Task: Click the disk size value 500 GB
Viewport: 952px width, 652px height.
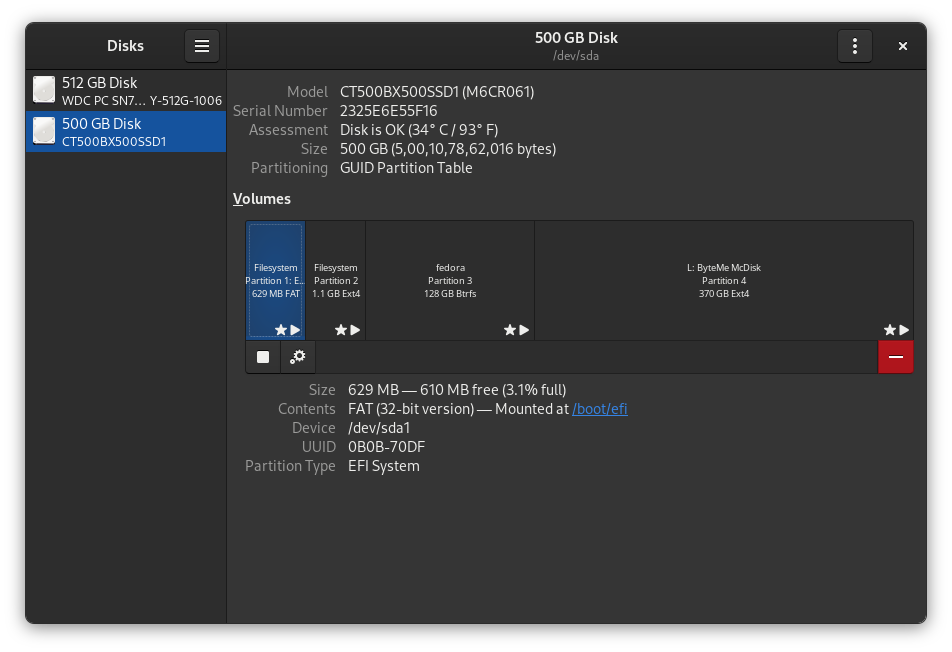Action: [448, 149]
